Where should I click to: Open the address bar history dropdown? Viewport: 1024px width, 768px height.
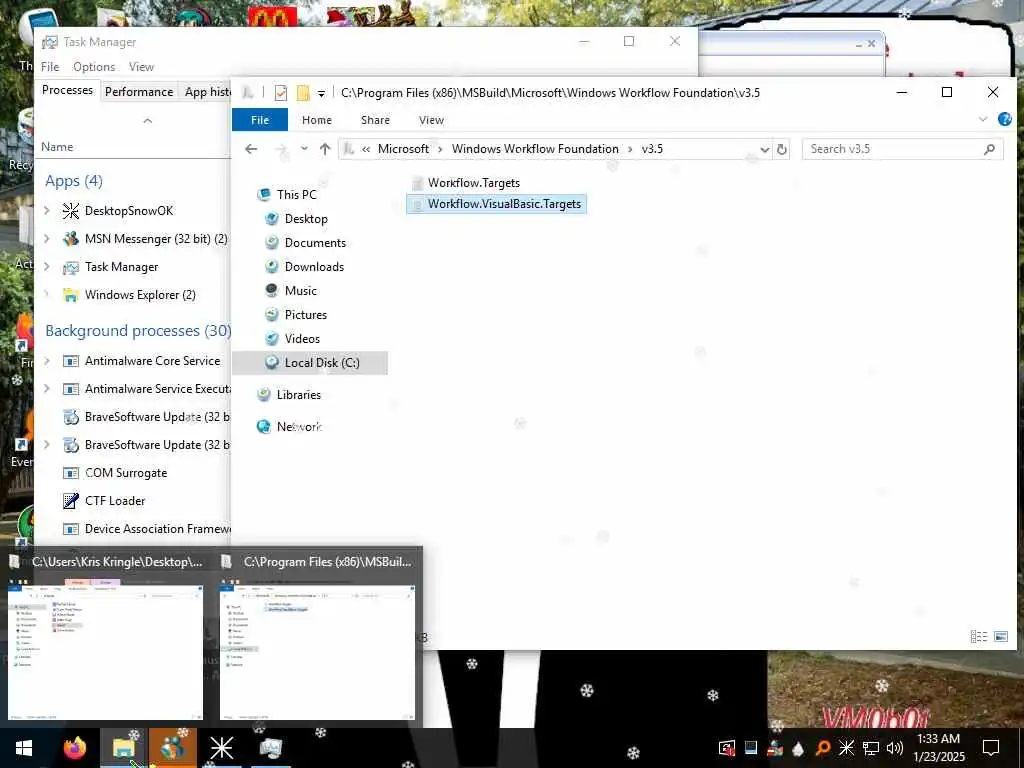point(765,150)
